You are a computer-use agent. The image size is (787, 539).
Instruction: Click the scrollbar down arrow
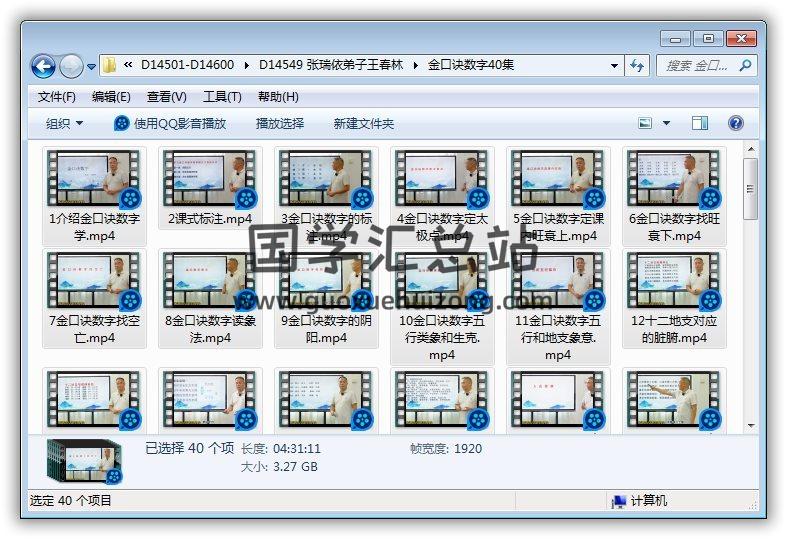click(751, 426)
